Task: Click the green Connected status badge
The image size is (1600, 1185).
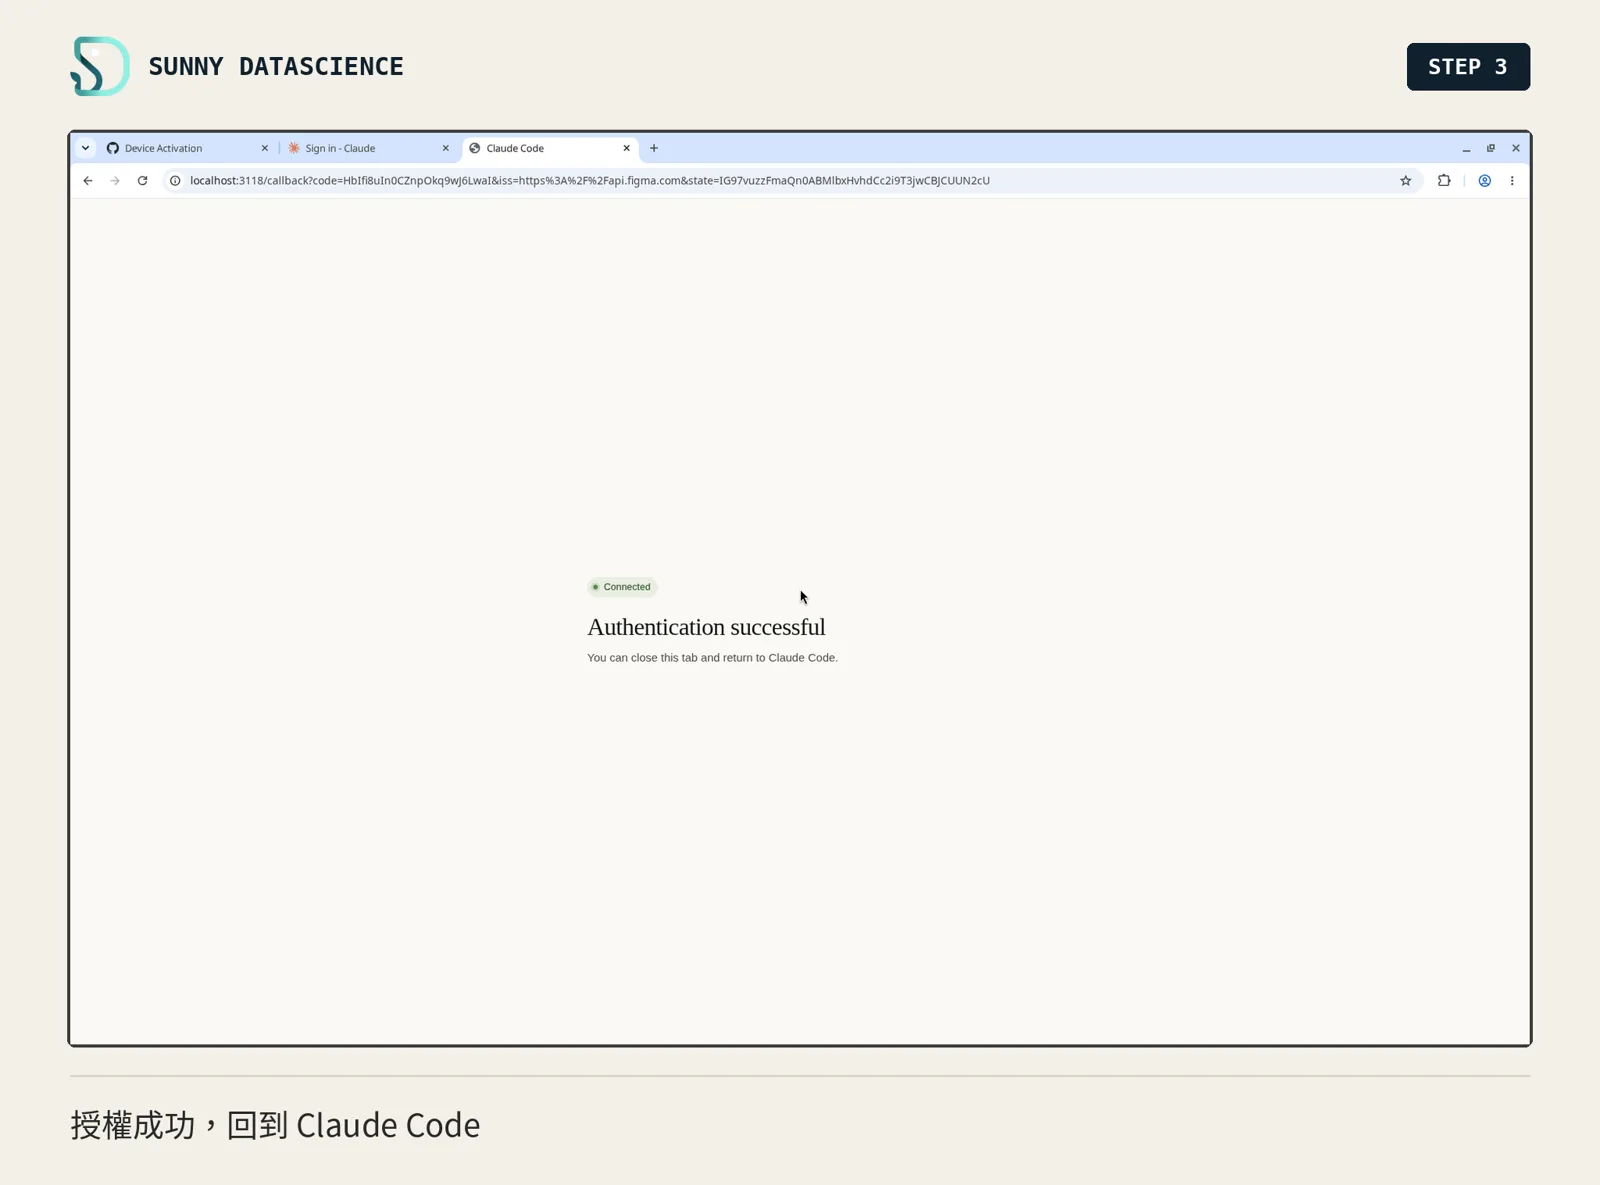Action: pyautogui.click(x=622, y=587)
